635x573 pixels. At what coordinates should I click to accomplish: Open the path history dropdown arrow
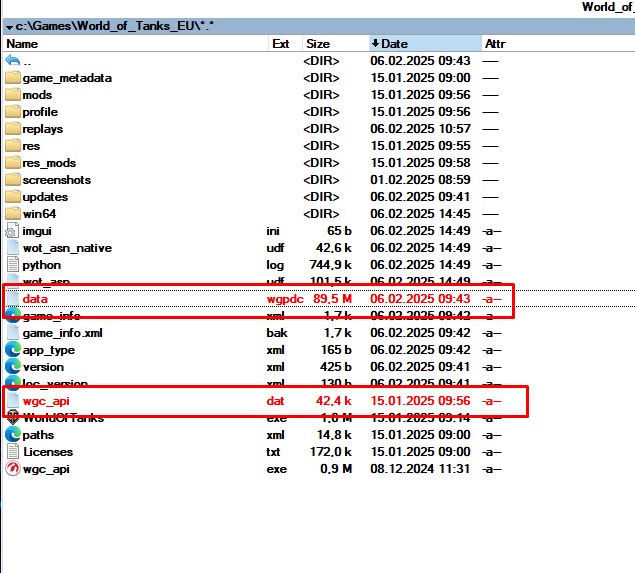pos(9,26)
